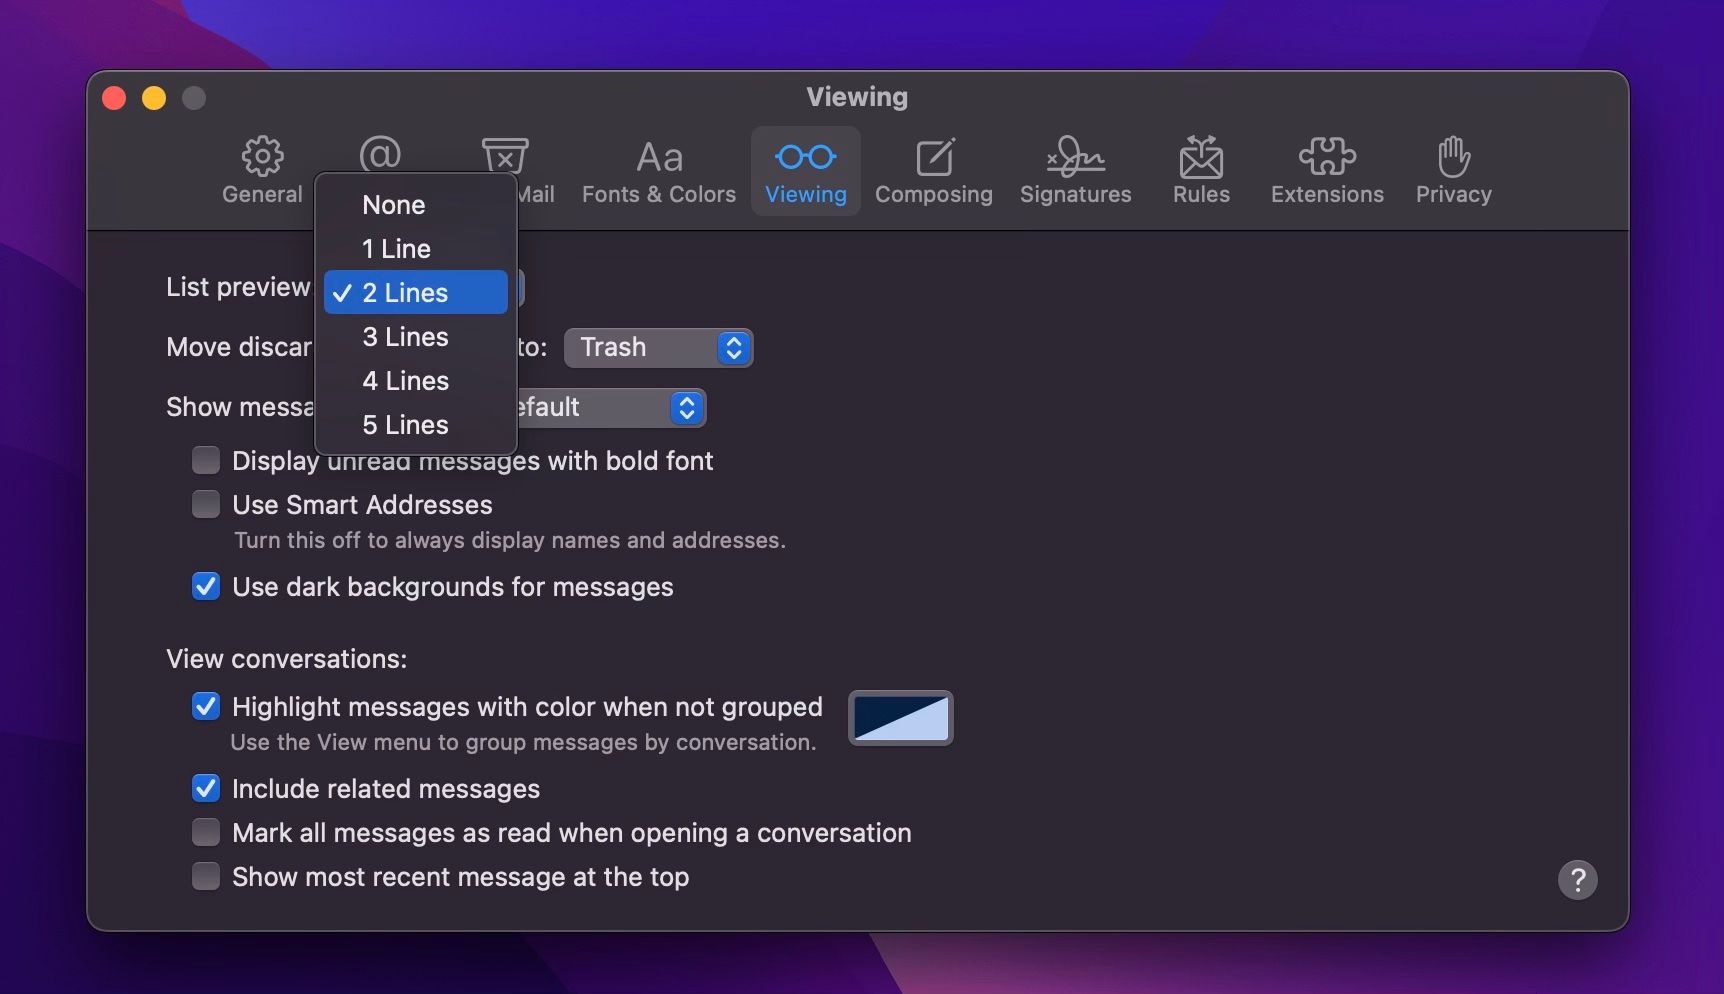1724x994 pixels.
Task: Click the conversation highlight color swatch
Action: point(898,717)
